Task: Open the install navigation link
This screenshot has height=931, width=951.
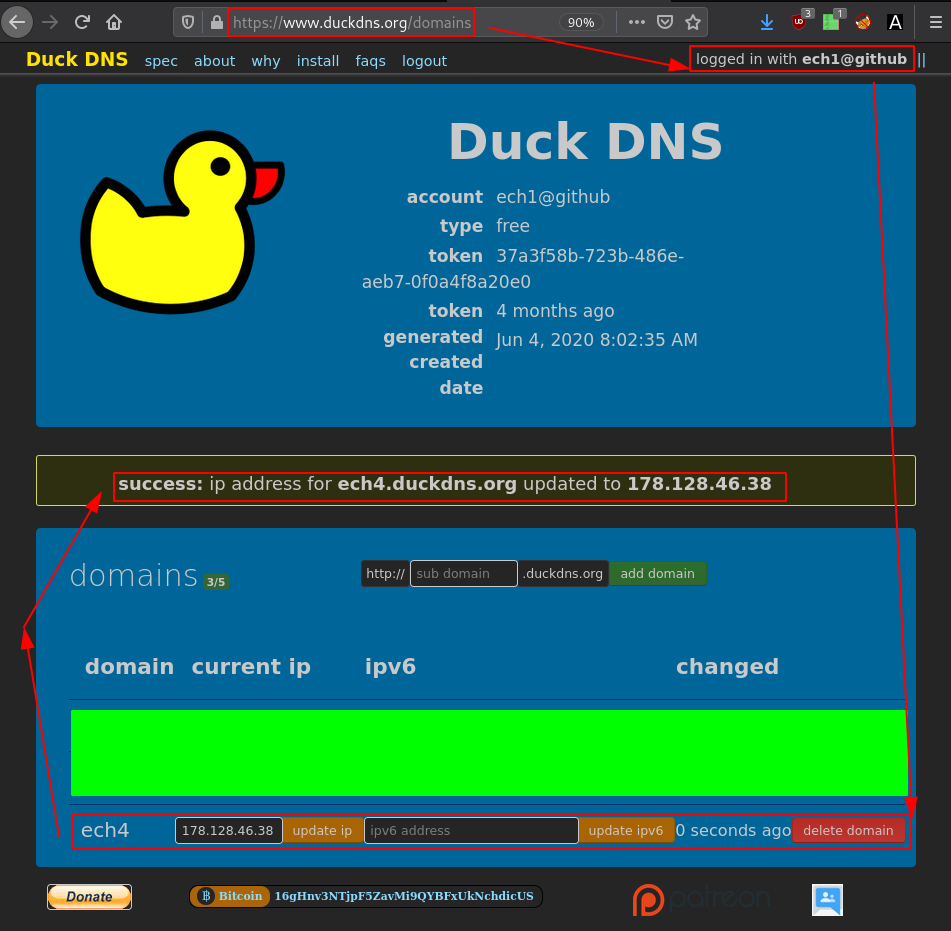Action: pos(317,61)
